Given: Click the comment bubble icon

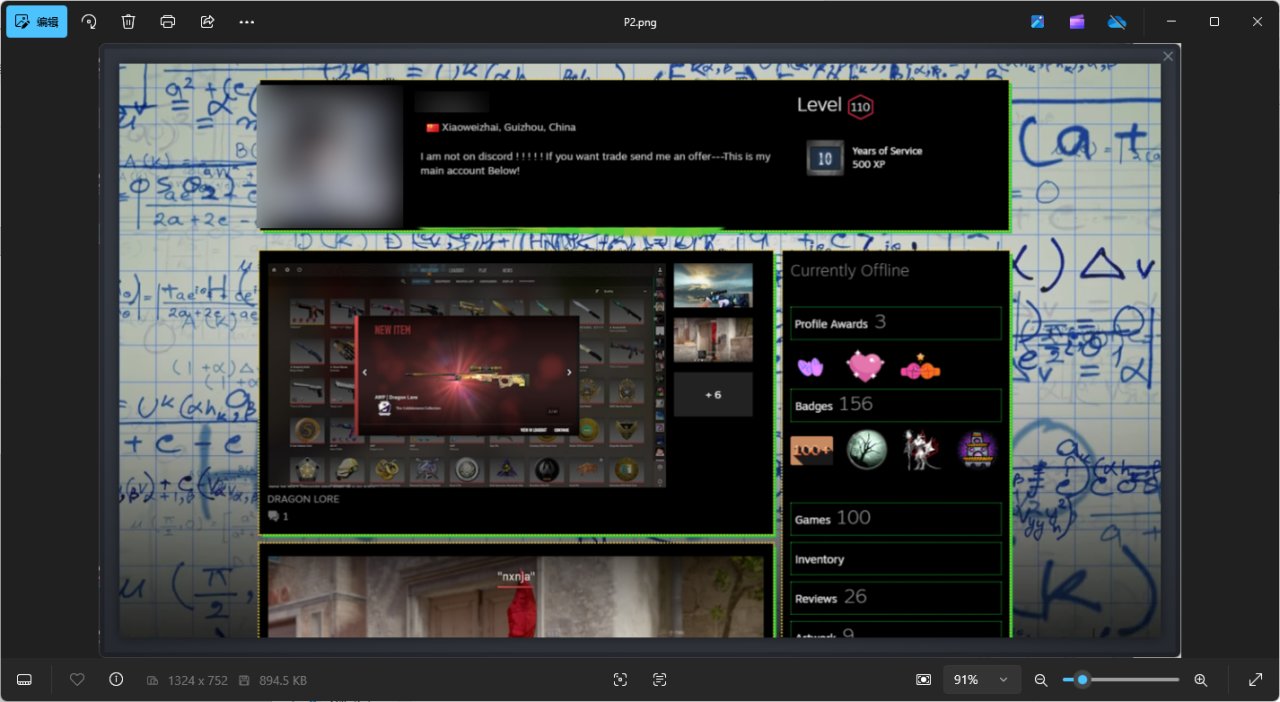Looking at the screenshot, I should 273,517.
